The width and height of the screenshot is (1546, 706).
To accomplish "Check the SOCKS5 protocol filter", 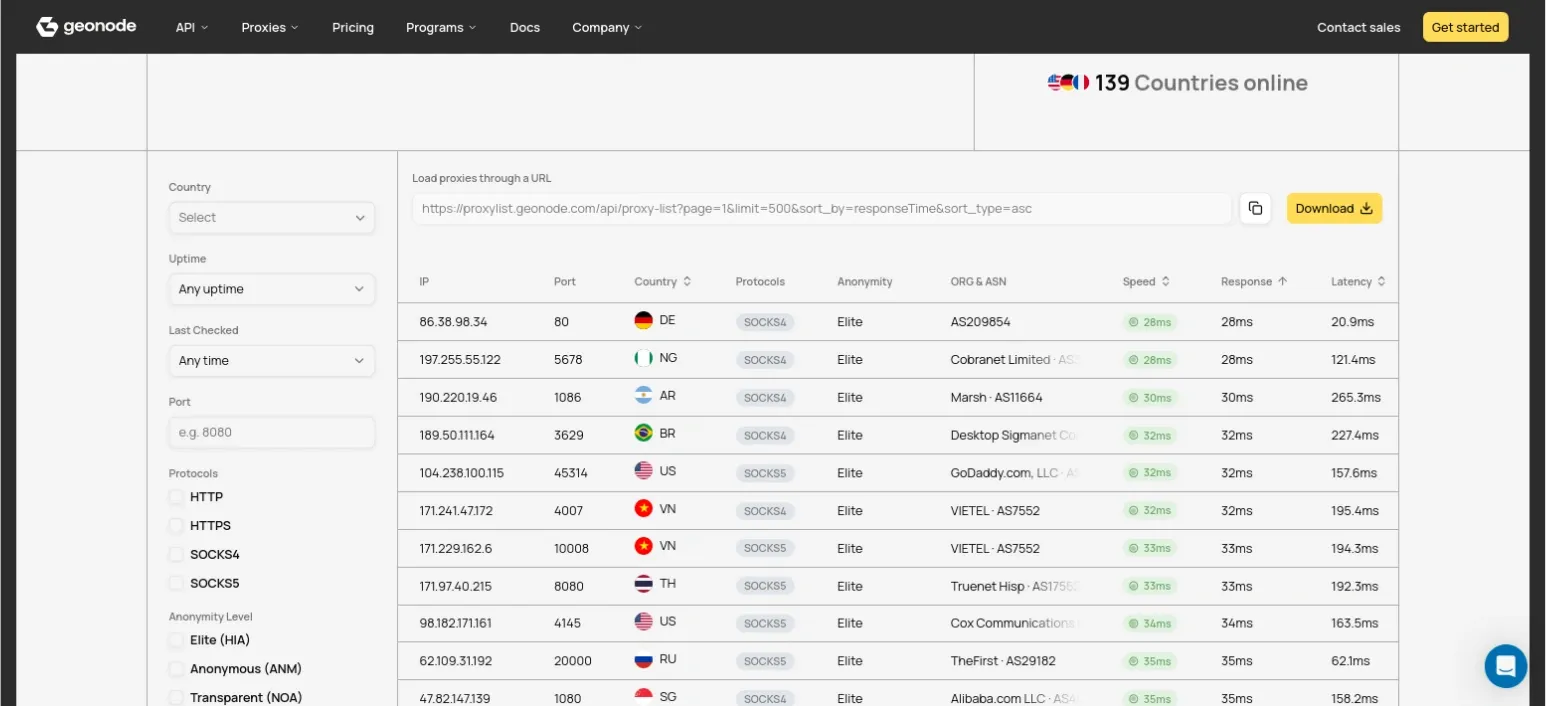I will click(x=177, y=583).
